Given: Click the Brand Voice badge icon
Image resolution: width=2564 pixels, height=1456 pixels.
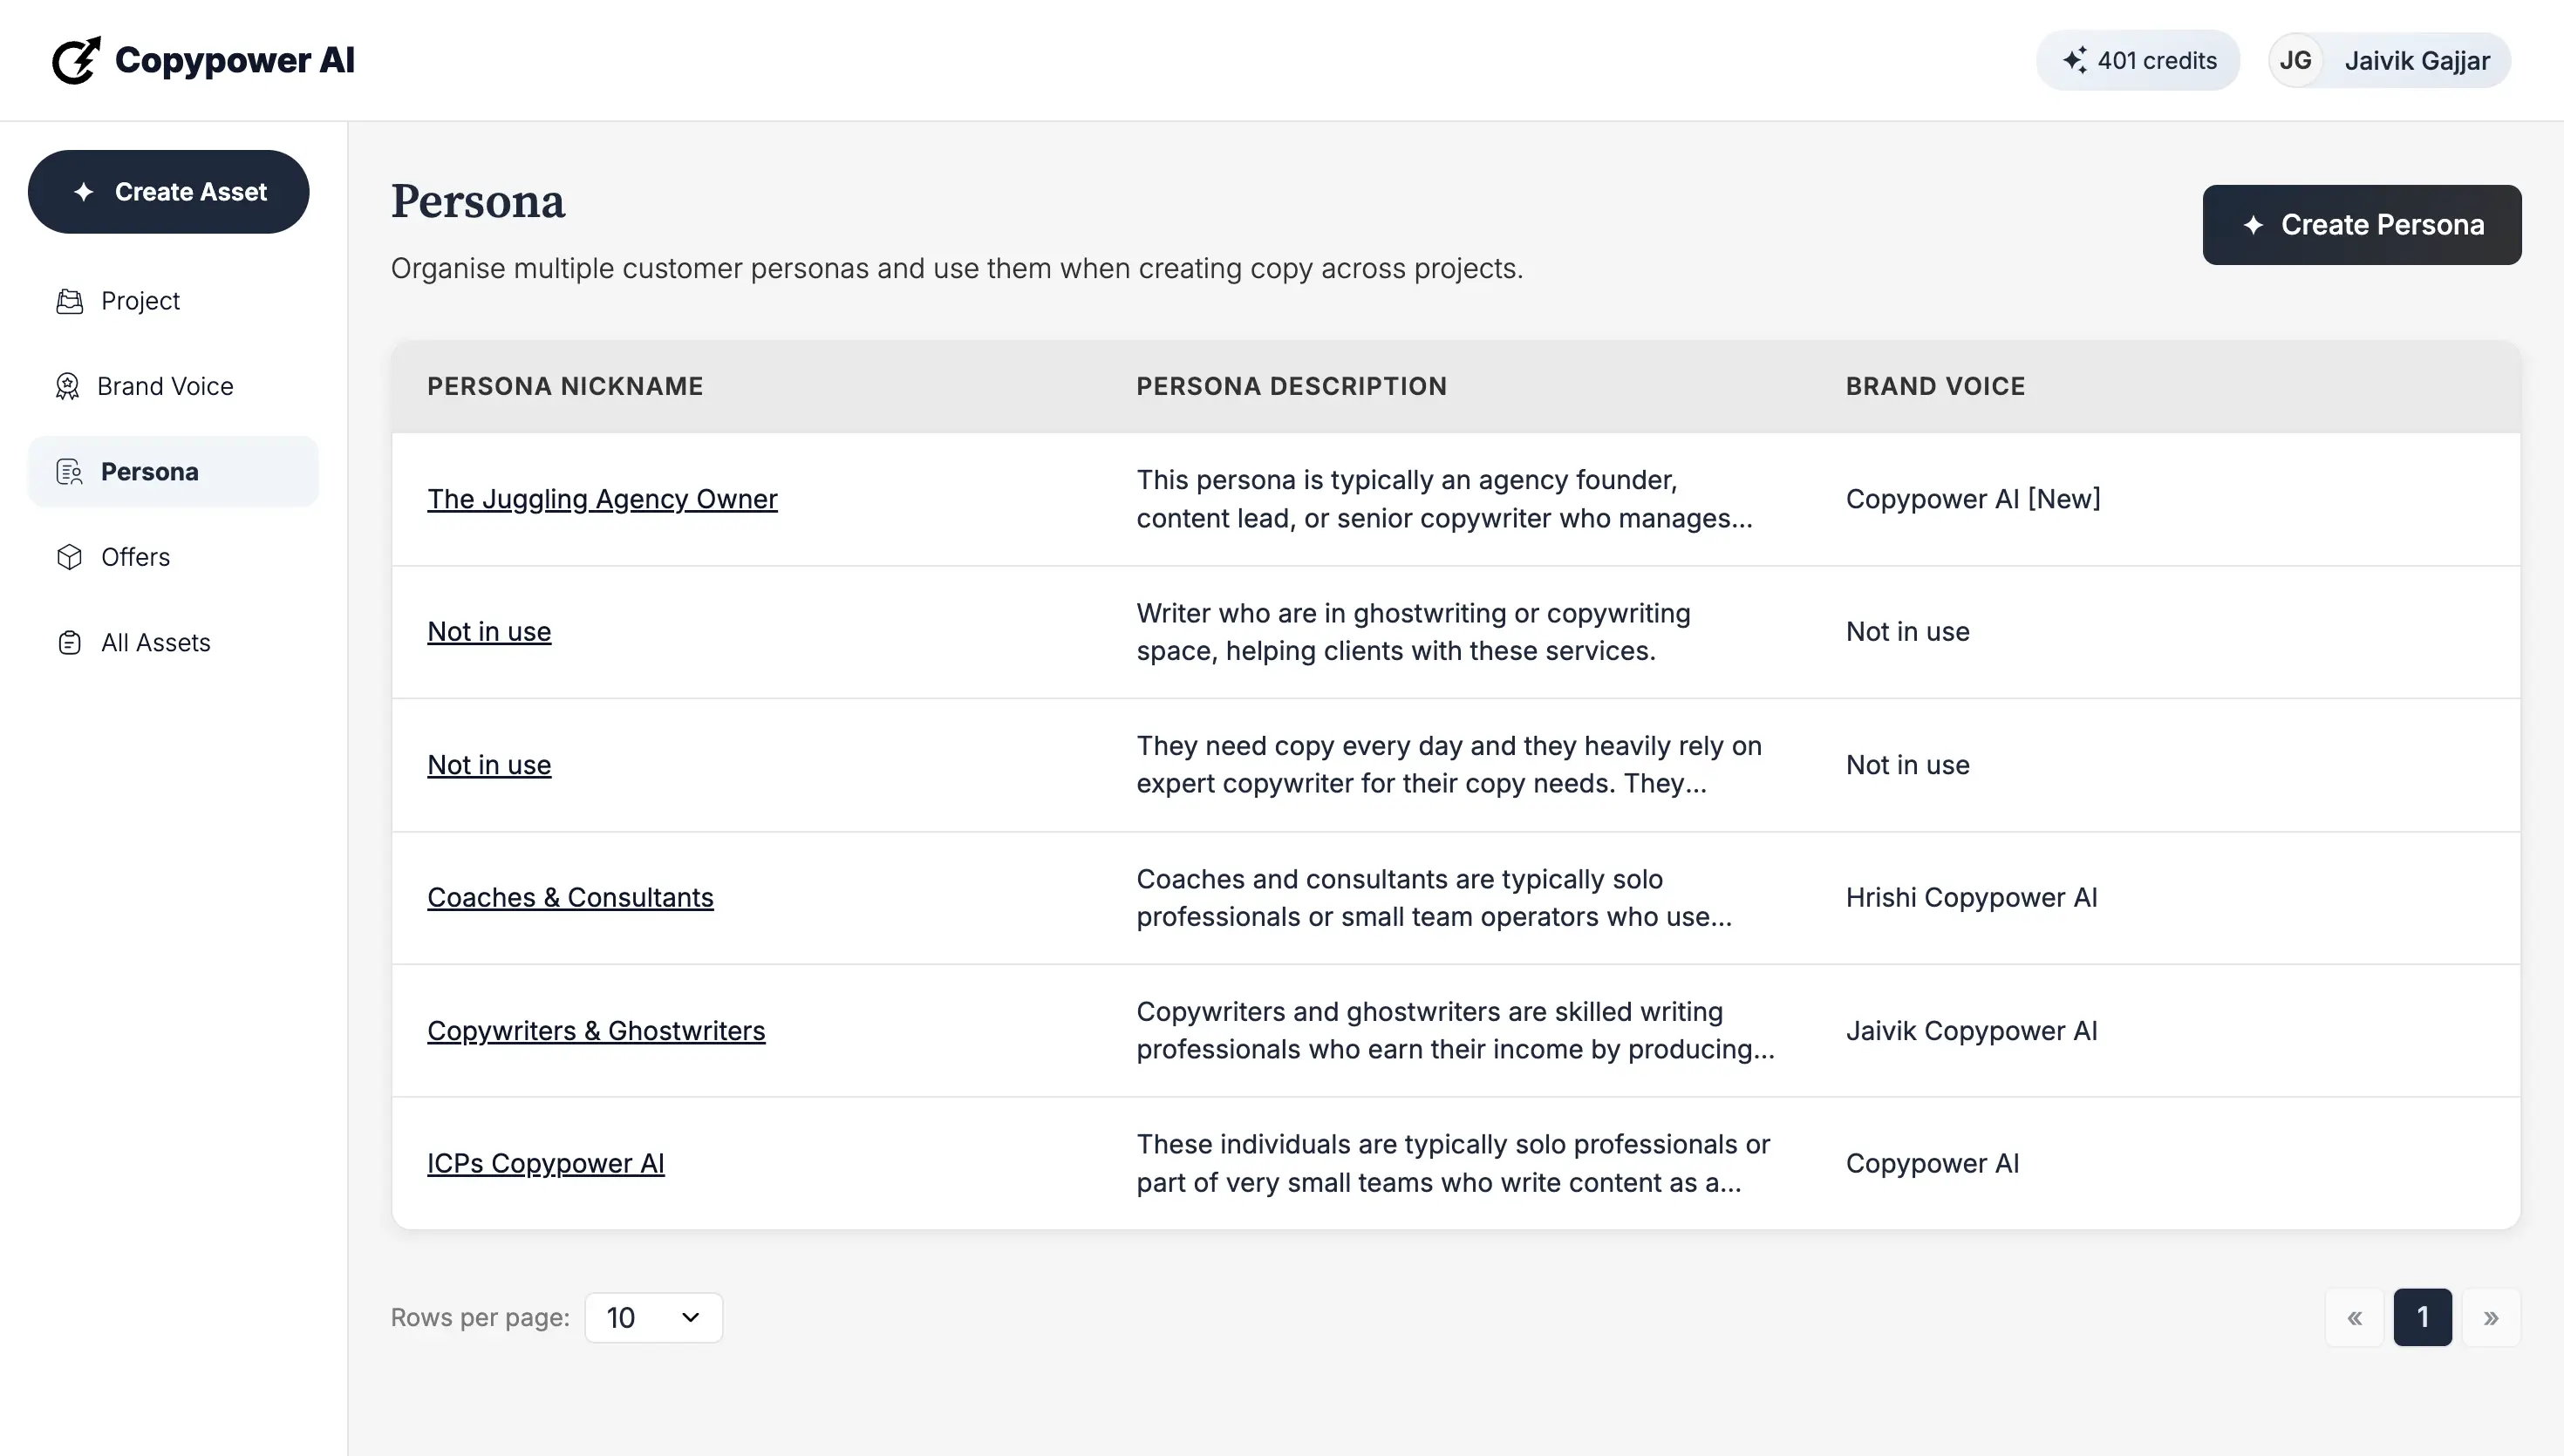Looking at the screenshot, I should (x=68, y=386).
